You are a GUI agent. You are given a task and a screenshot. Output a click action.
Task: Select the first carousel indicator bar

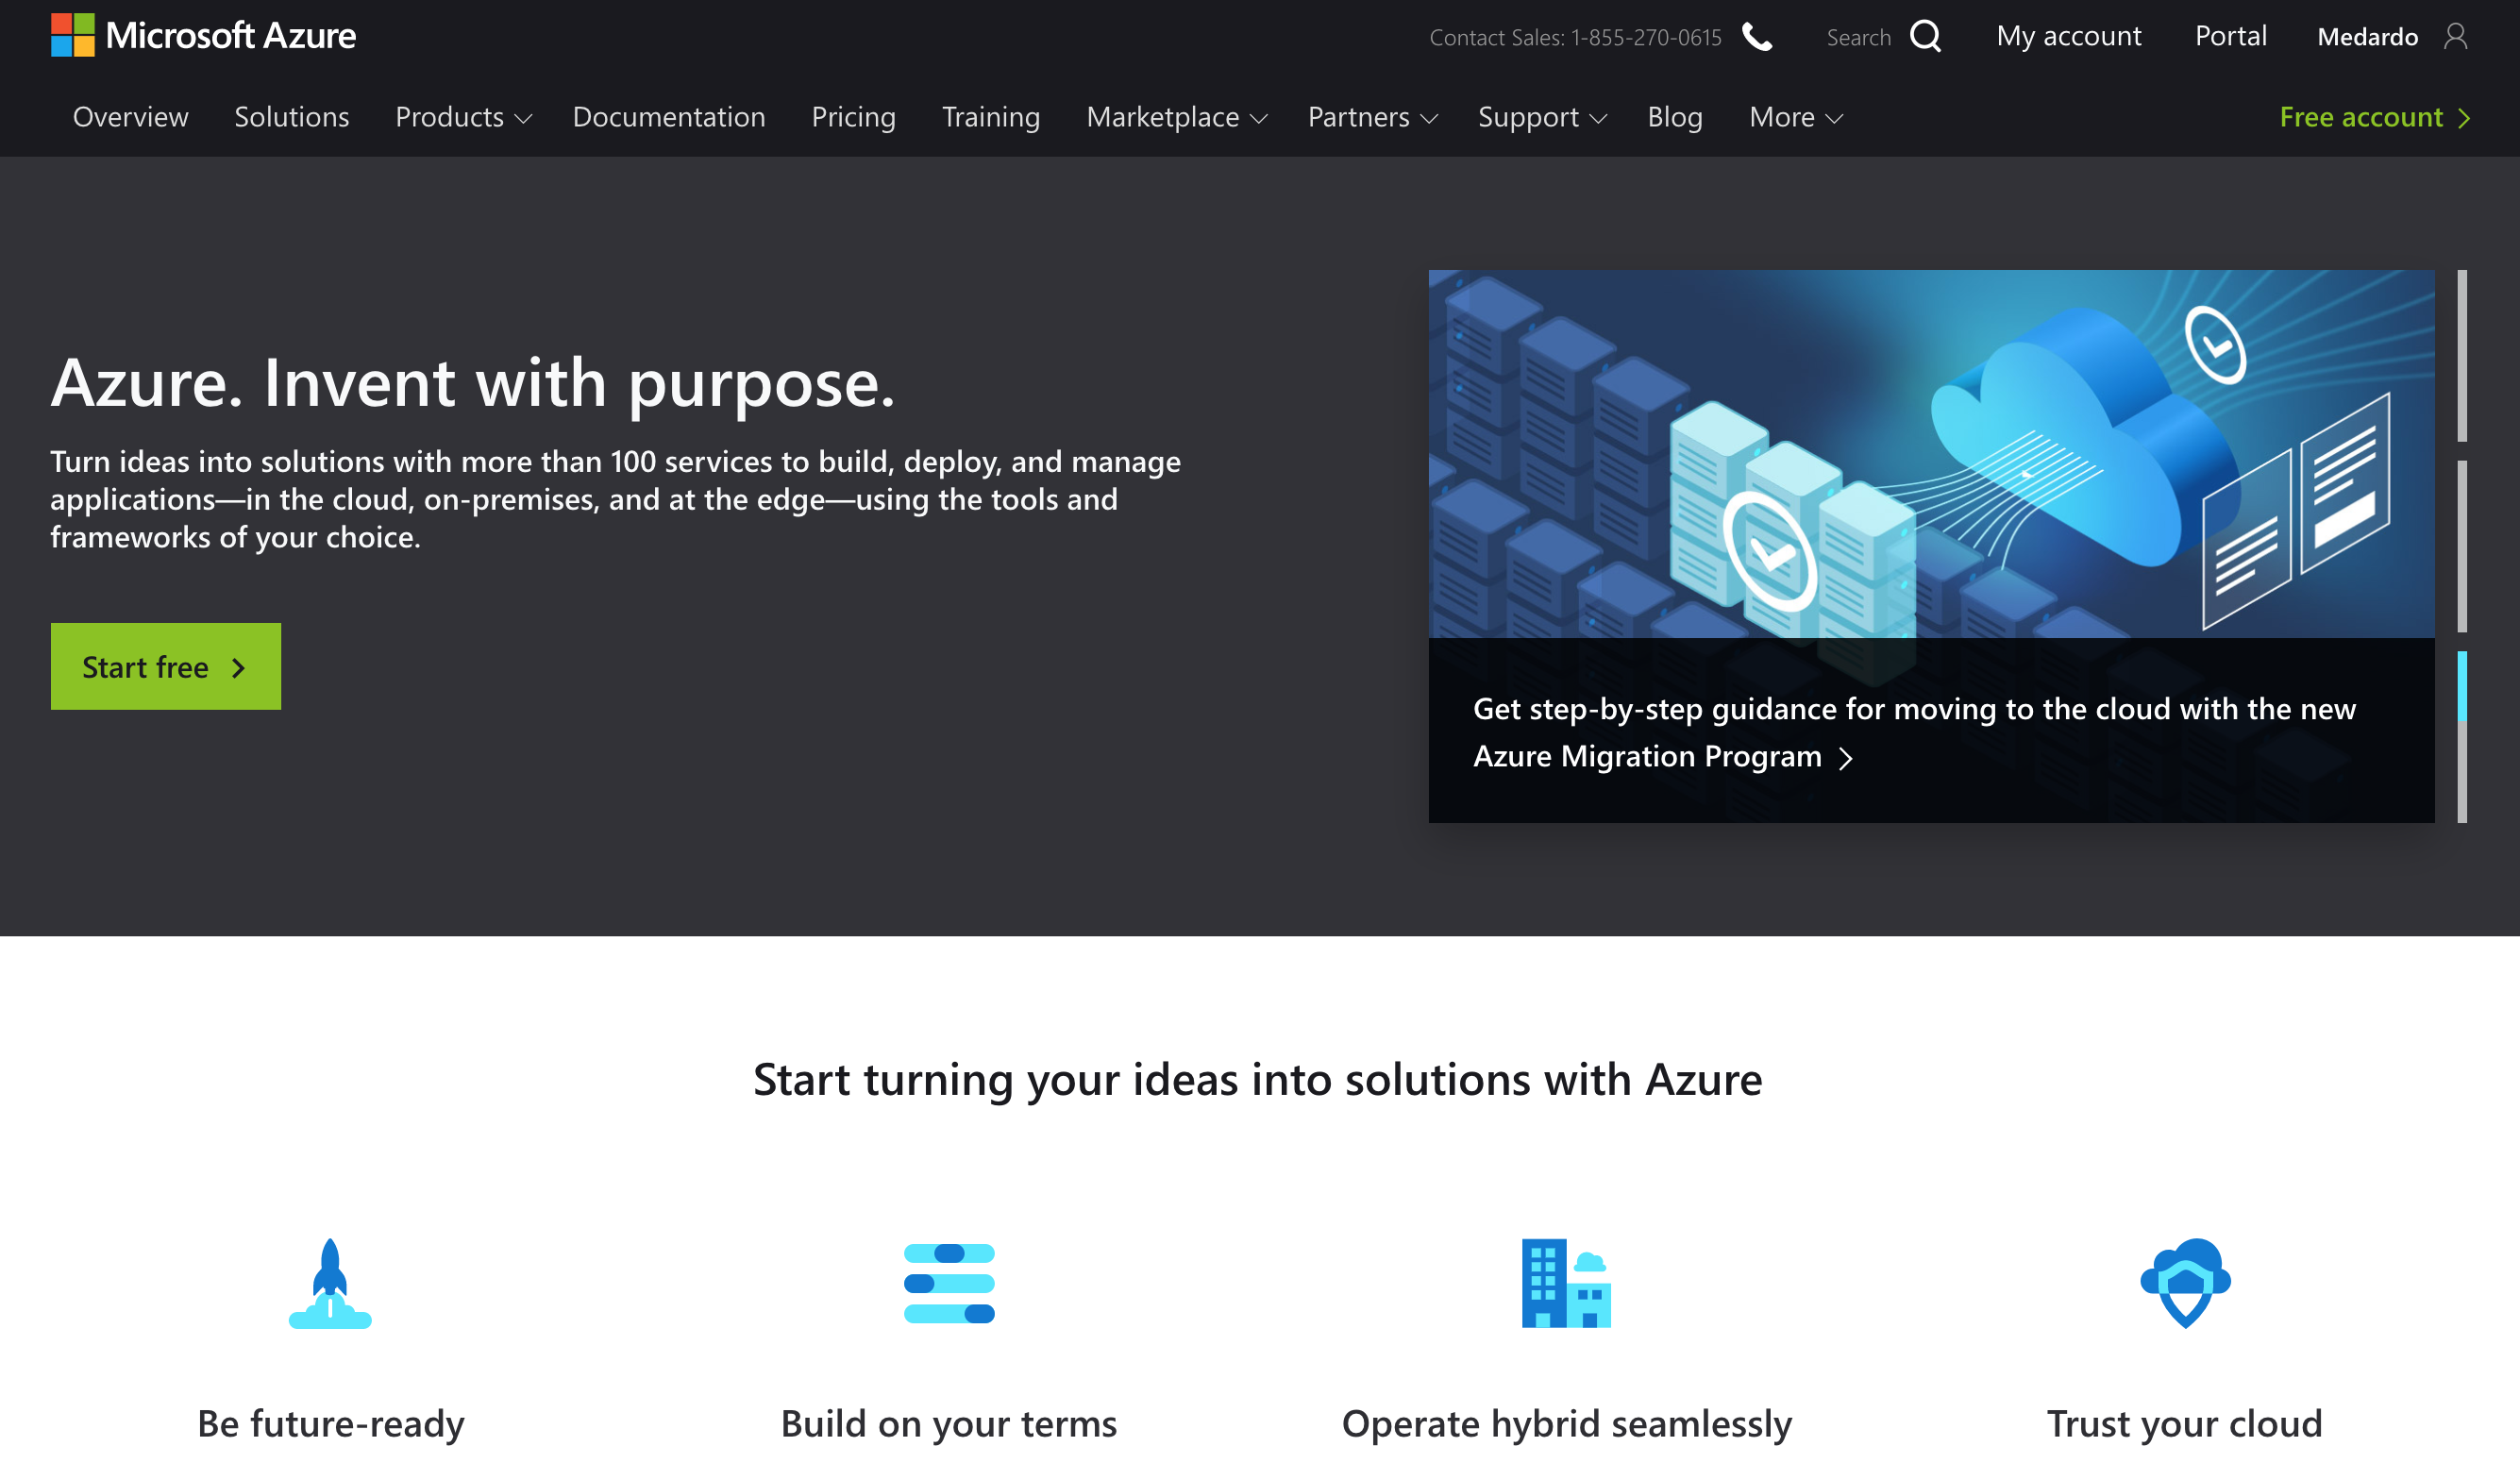tap(2462, 355)
